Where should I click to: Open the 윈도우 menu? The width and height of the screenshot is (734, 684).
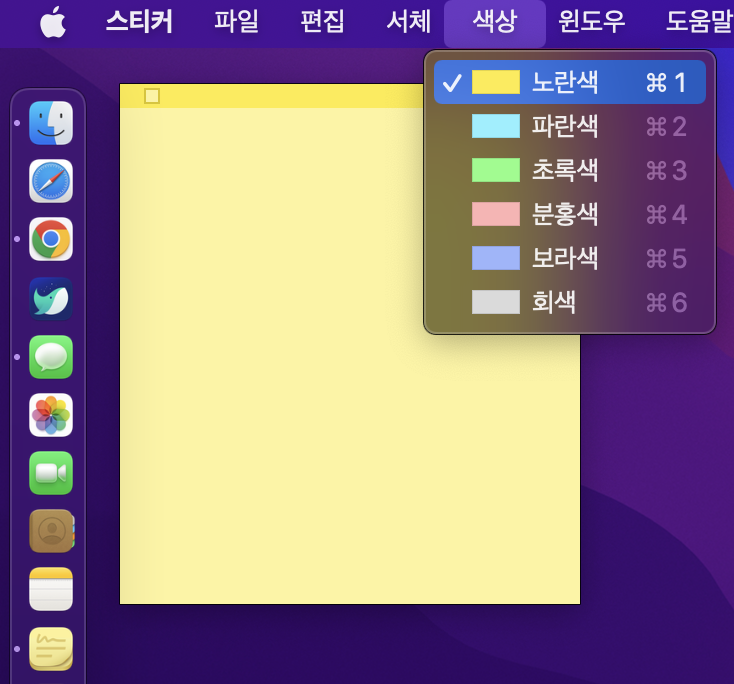[x=592, y=22]
